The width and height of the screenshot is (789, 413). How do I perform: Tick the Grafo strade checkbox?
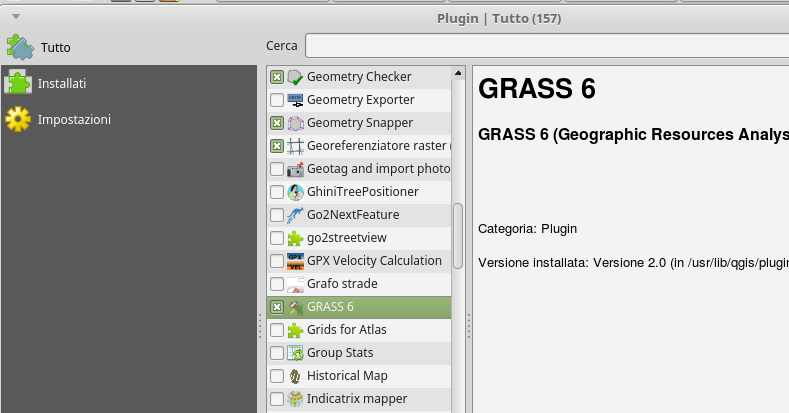pyautogui.click(x=277, y=284)
